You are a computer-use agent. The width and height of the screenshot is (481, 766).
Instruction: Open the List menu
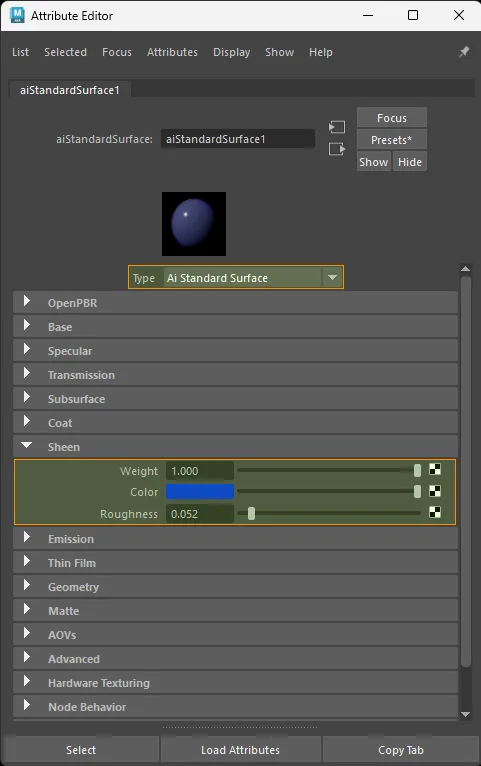coord(21,52)
